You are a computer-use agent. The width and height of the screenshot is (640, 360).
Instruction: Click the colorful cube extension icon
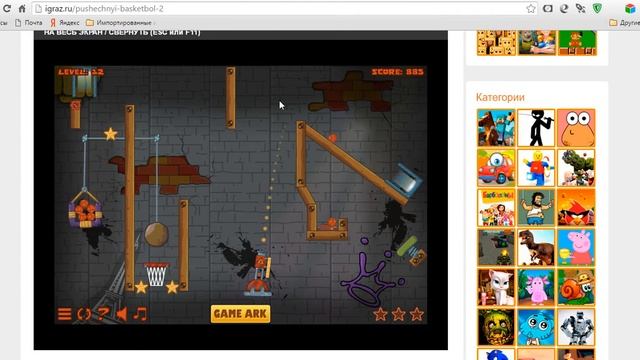pos(630,8)
